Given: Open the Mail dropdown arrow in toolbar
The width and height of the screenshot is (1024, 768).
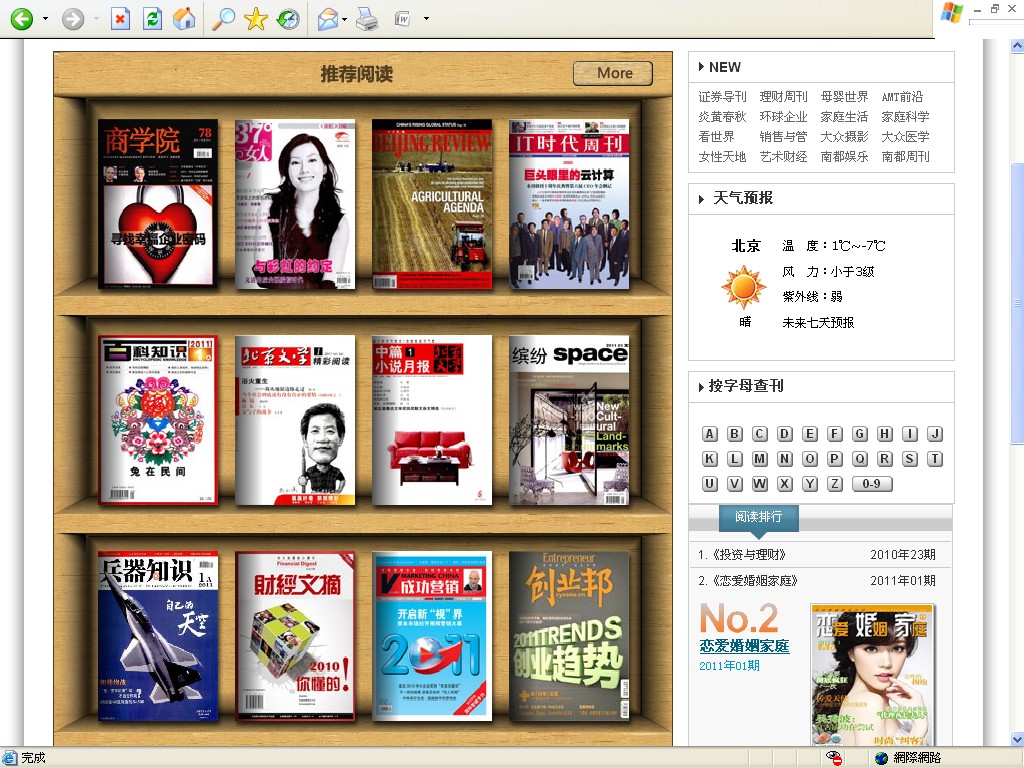Looking at the screenshot, I should pos(345,19).
